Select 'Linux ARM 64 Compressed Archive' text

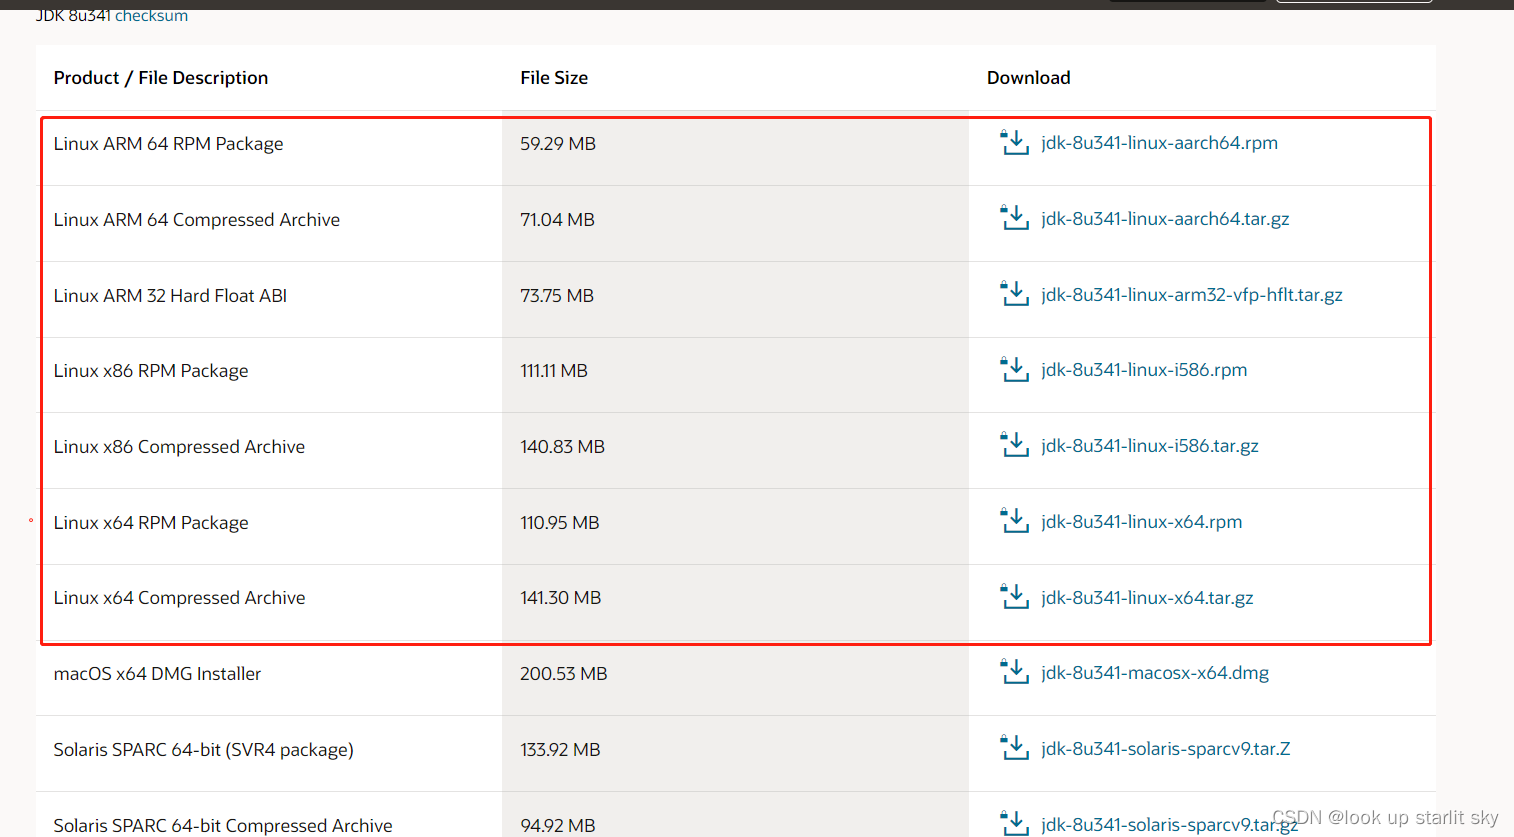point(197,220)
